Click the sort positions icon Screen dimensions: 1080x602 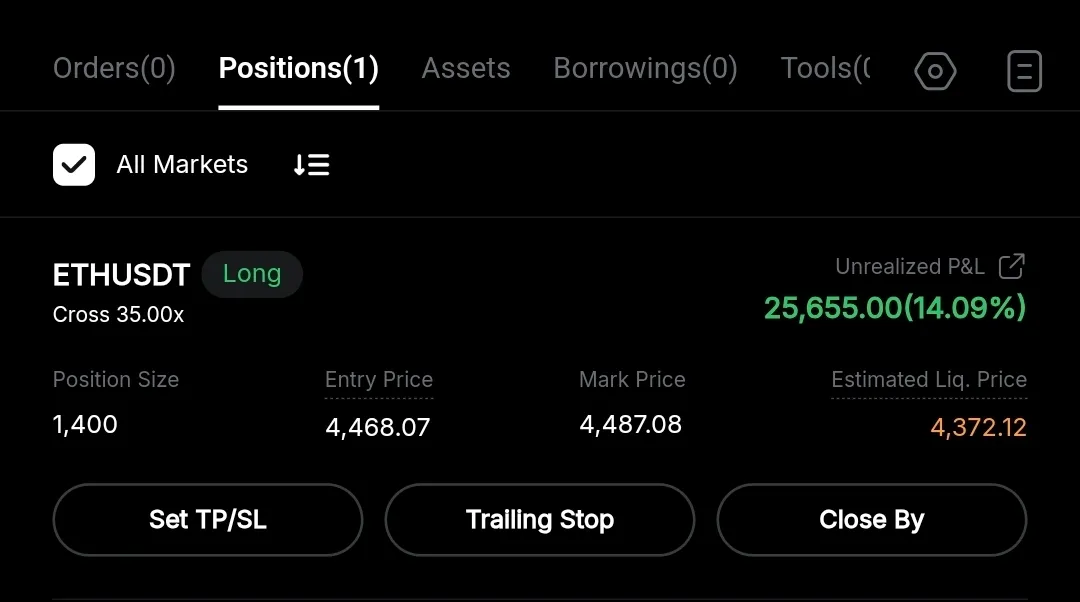[311, 165]
